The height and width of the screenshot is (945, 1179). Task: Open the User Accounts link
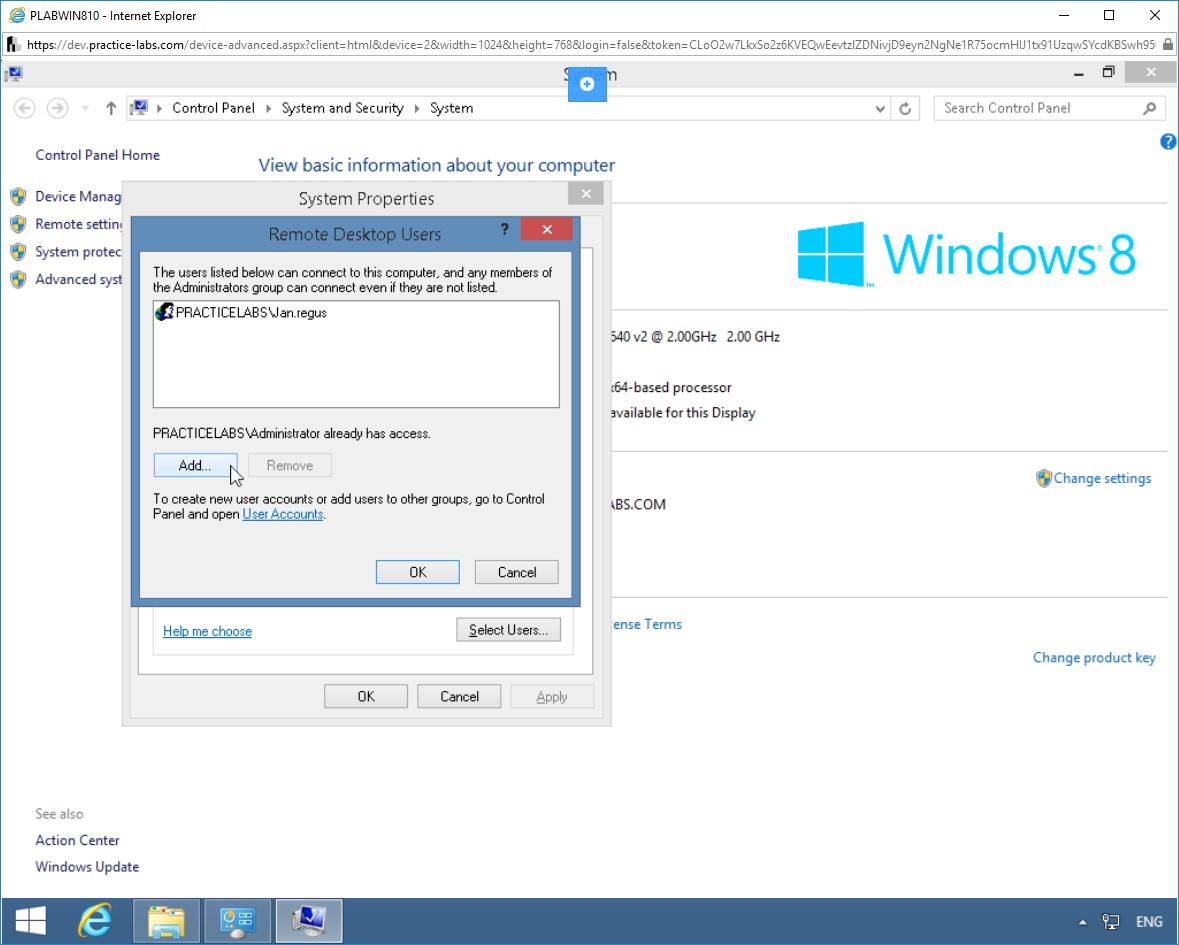[283, 514]
